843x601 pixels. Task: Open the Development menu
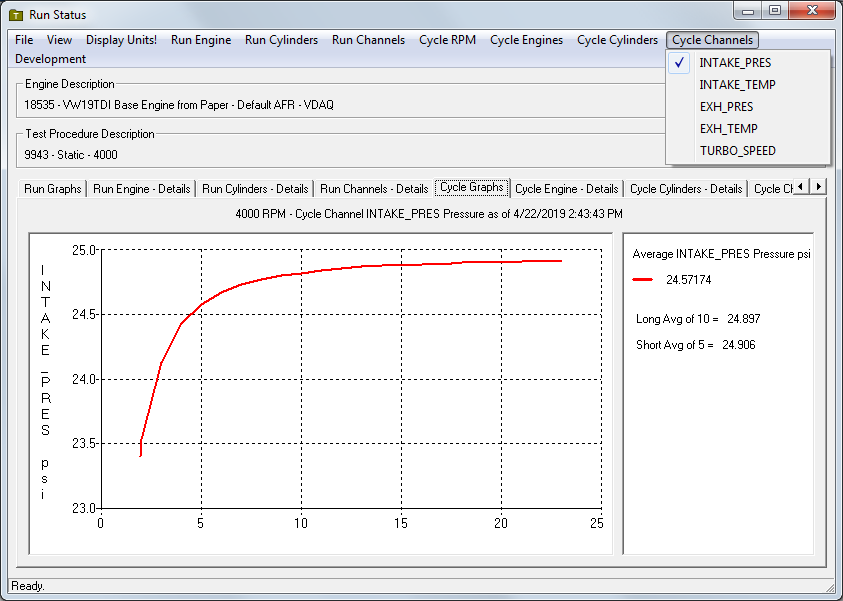coord(51,59)
